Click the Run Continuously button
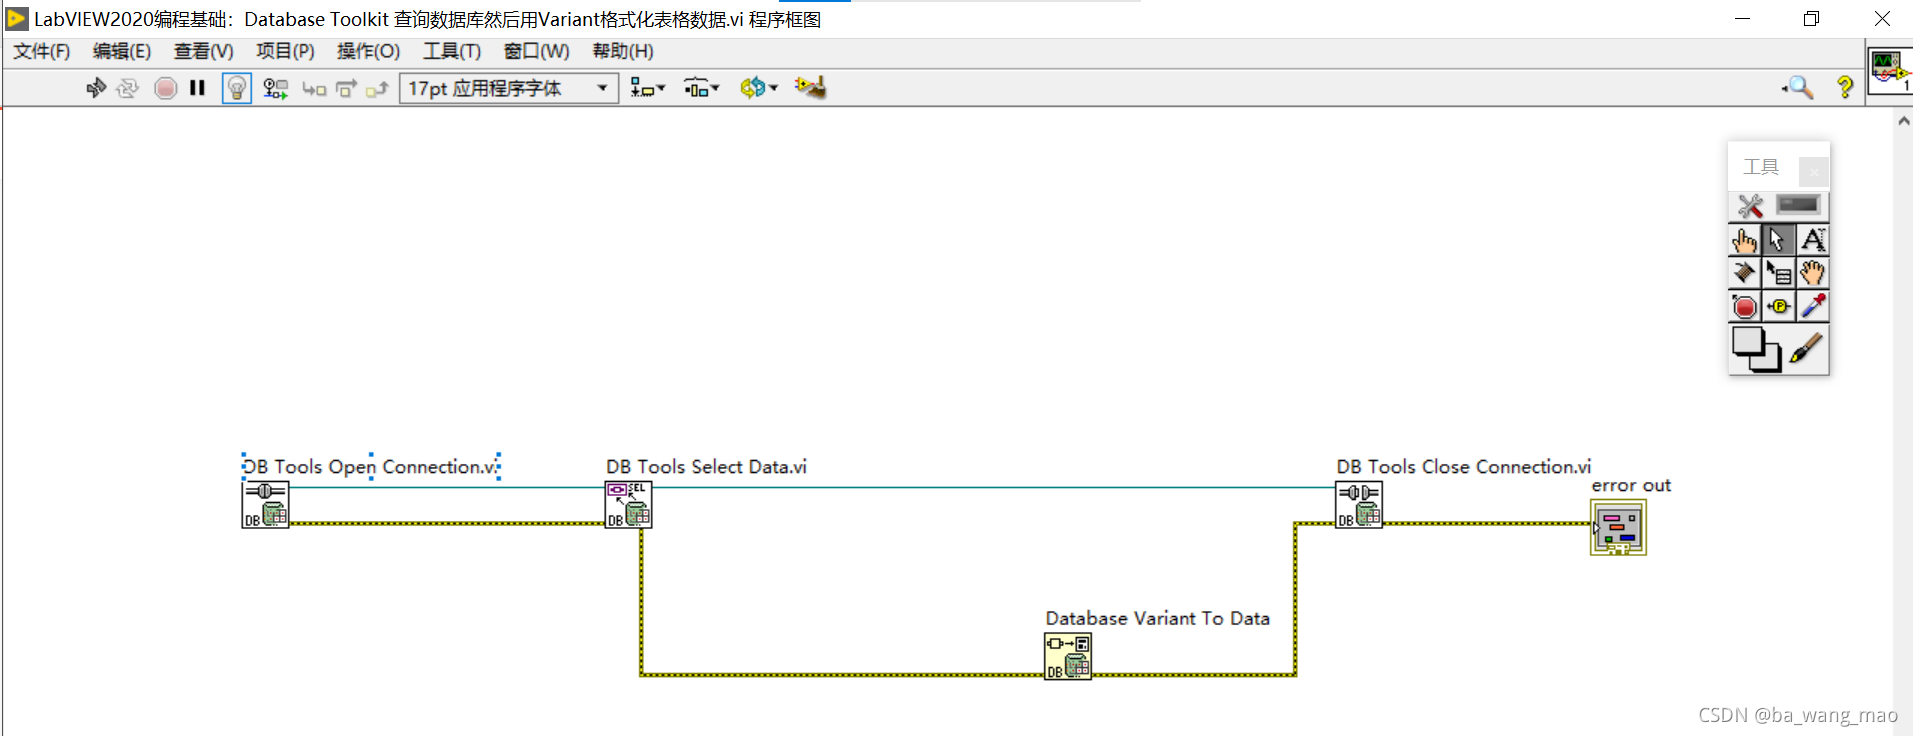 tap(127, 88)
